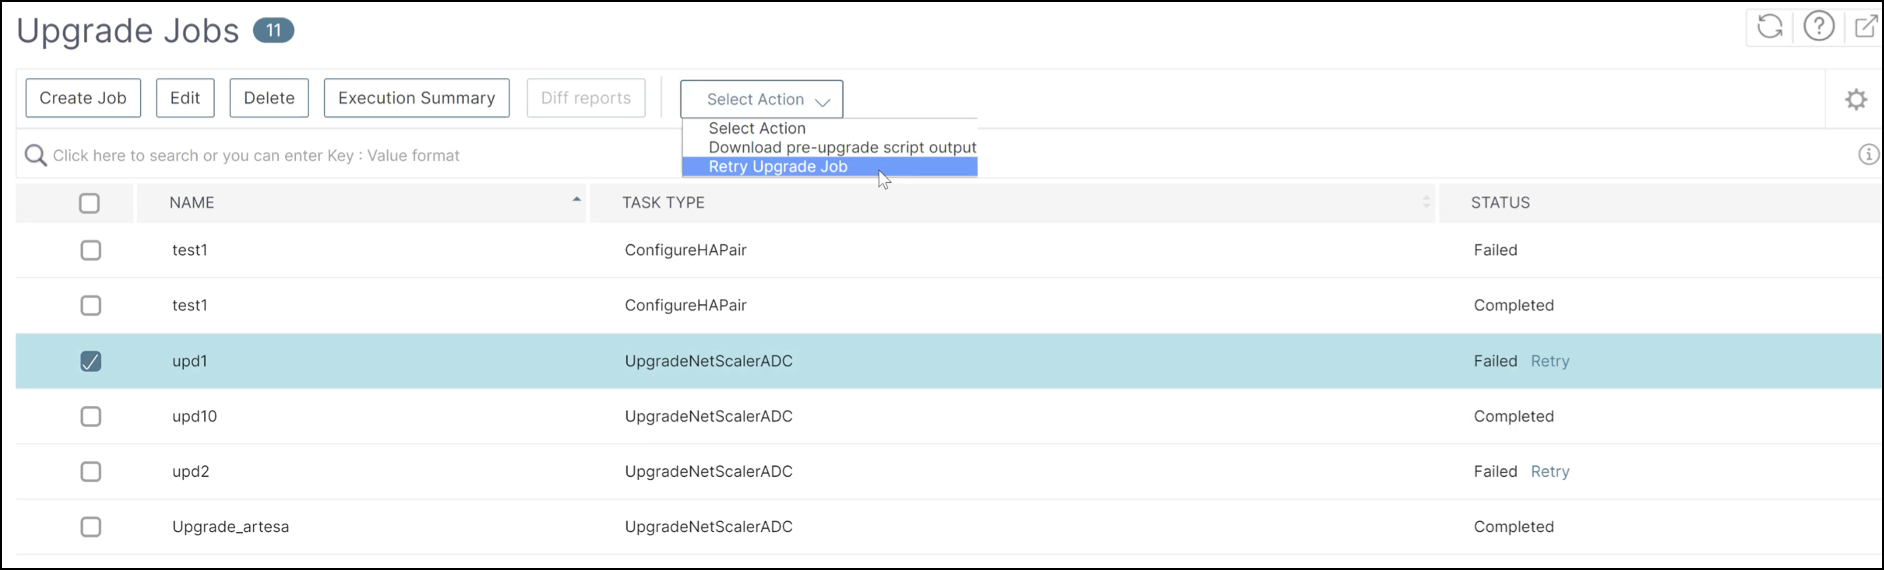The height and width of the screenshot is (570, 1884).
Task: Open the Select Action dropdown
Action: click(762, 99)
